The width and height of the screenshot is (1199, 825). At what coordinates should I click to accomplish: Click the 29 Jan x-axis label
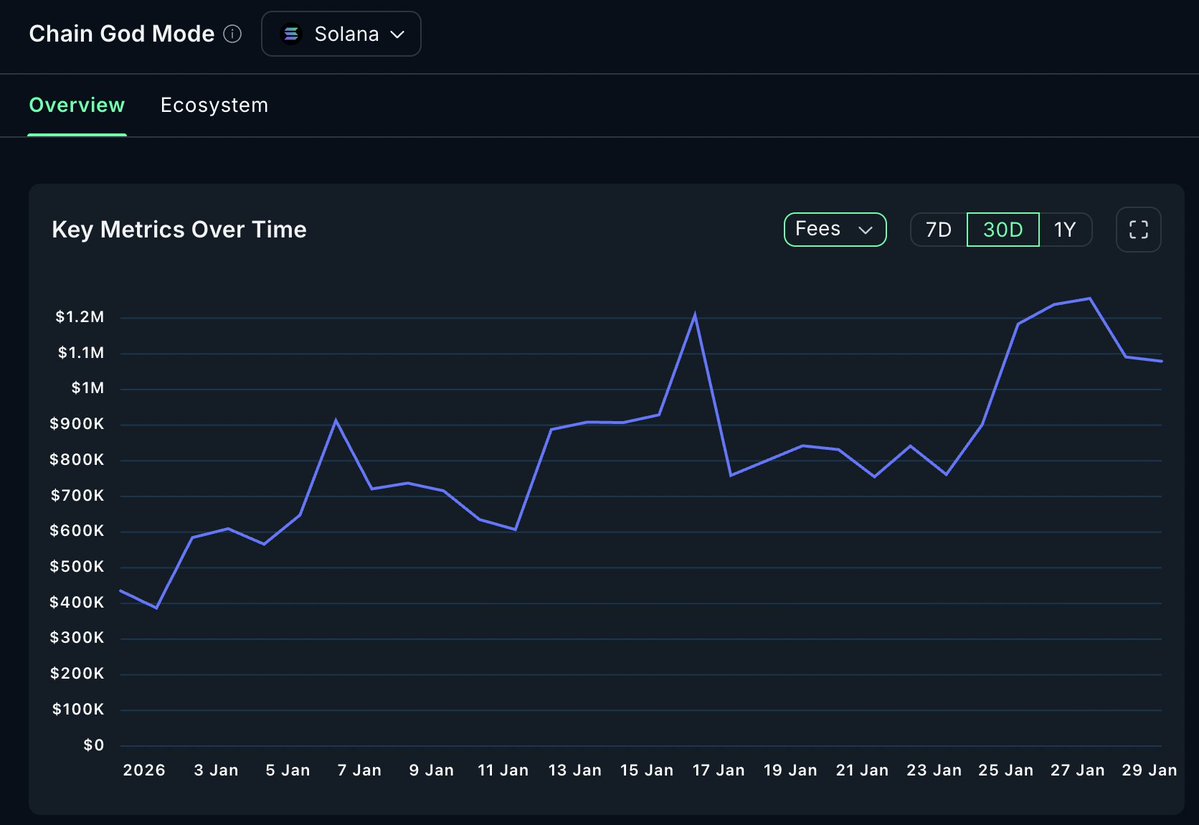coord(1149,770)
